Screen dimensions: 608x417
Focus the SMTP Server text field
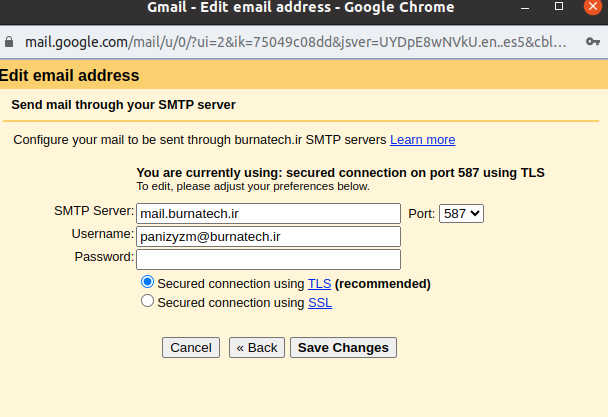(x=268, y=213)
